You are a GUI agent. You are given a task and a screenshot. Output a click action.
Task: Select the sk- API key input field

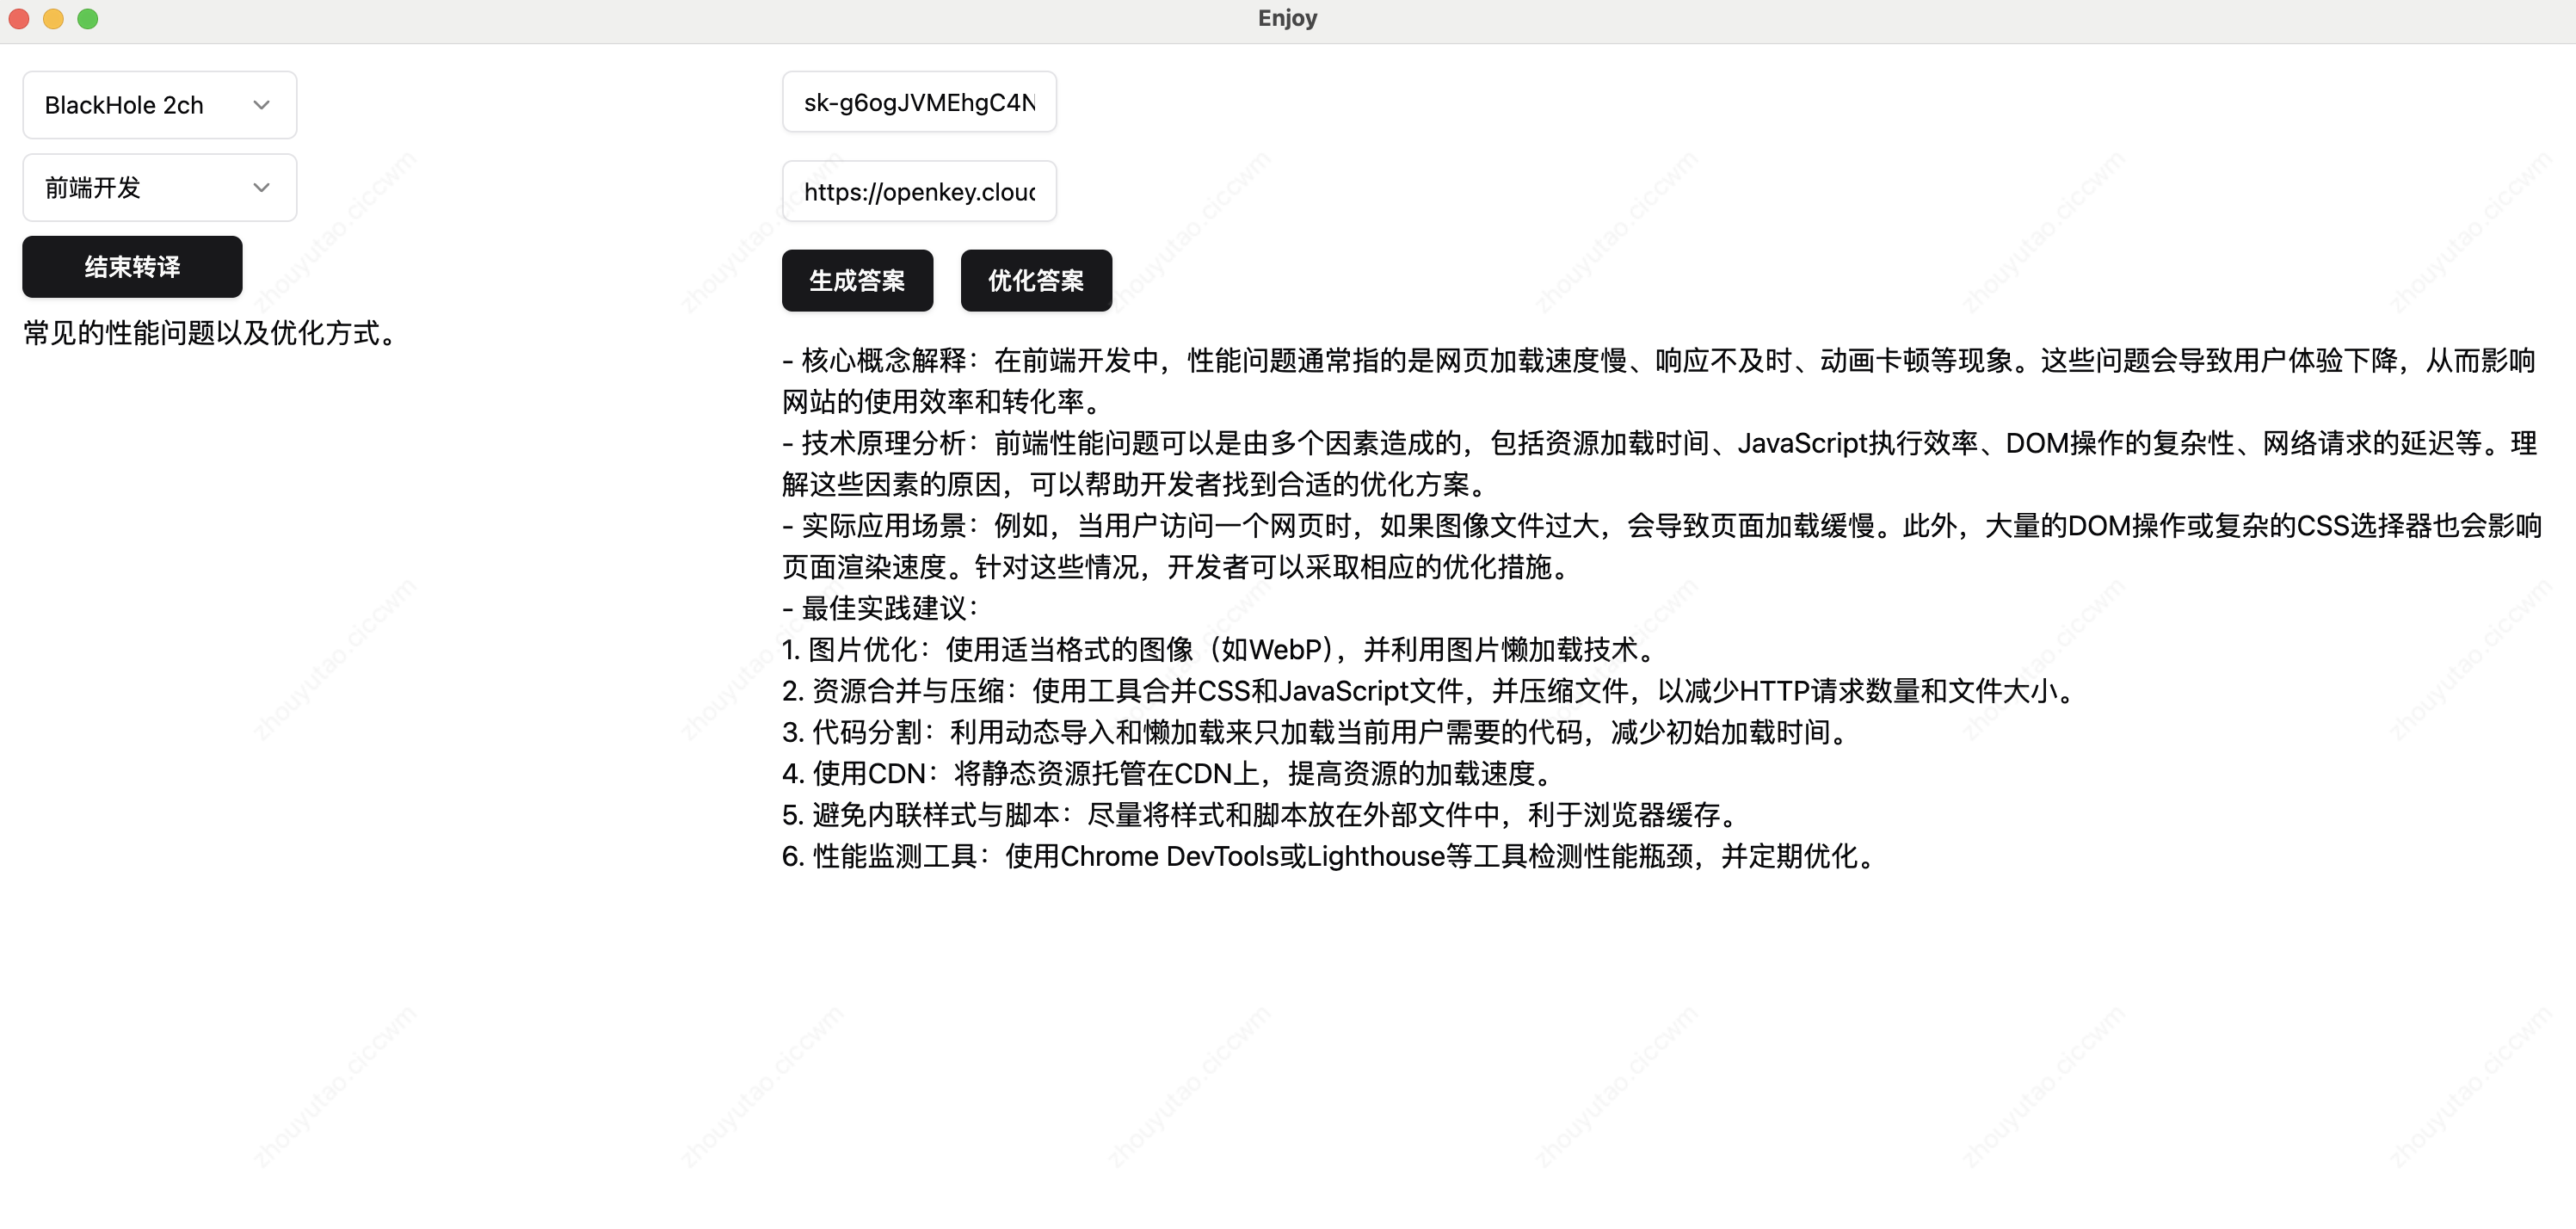(919, 101)
